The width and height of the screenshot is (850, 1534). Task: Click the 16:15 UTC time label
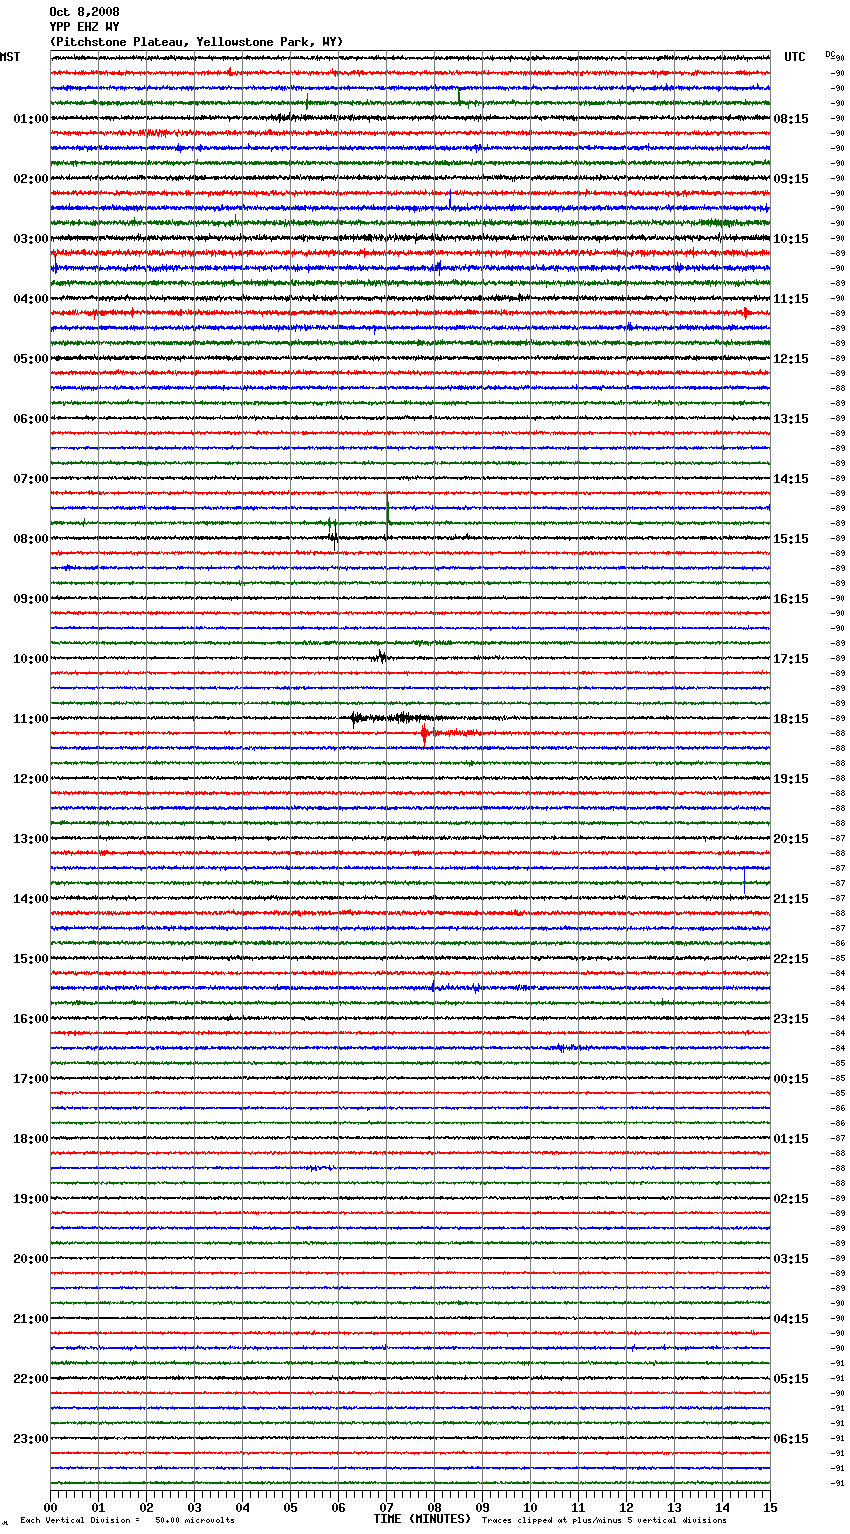coord(791,599)
